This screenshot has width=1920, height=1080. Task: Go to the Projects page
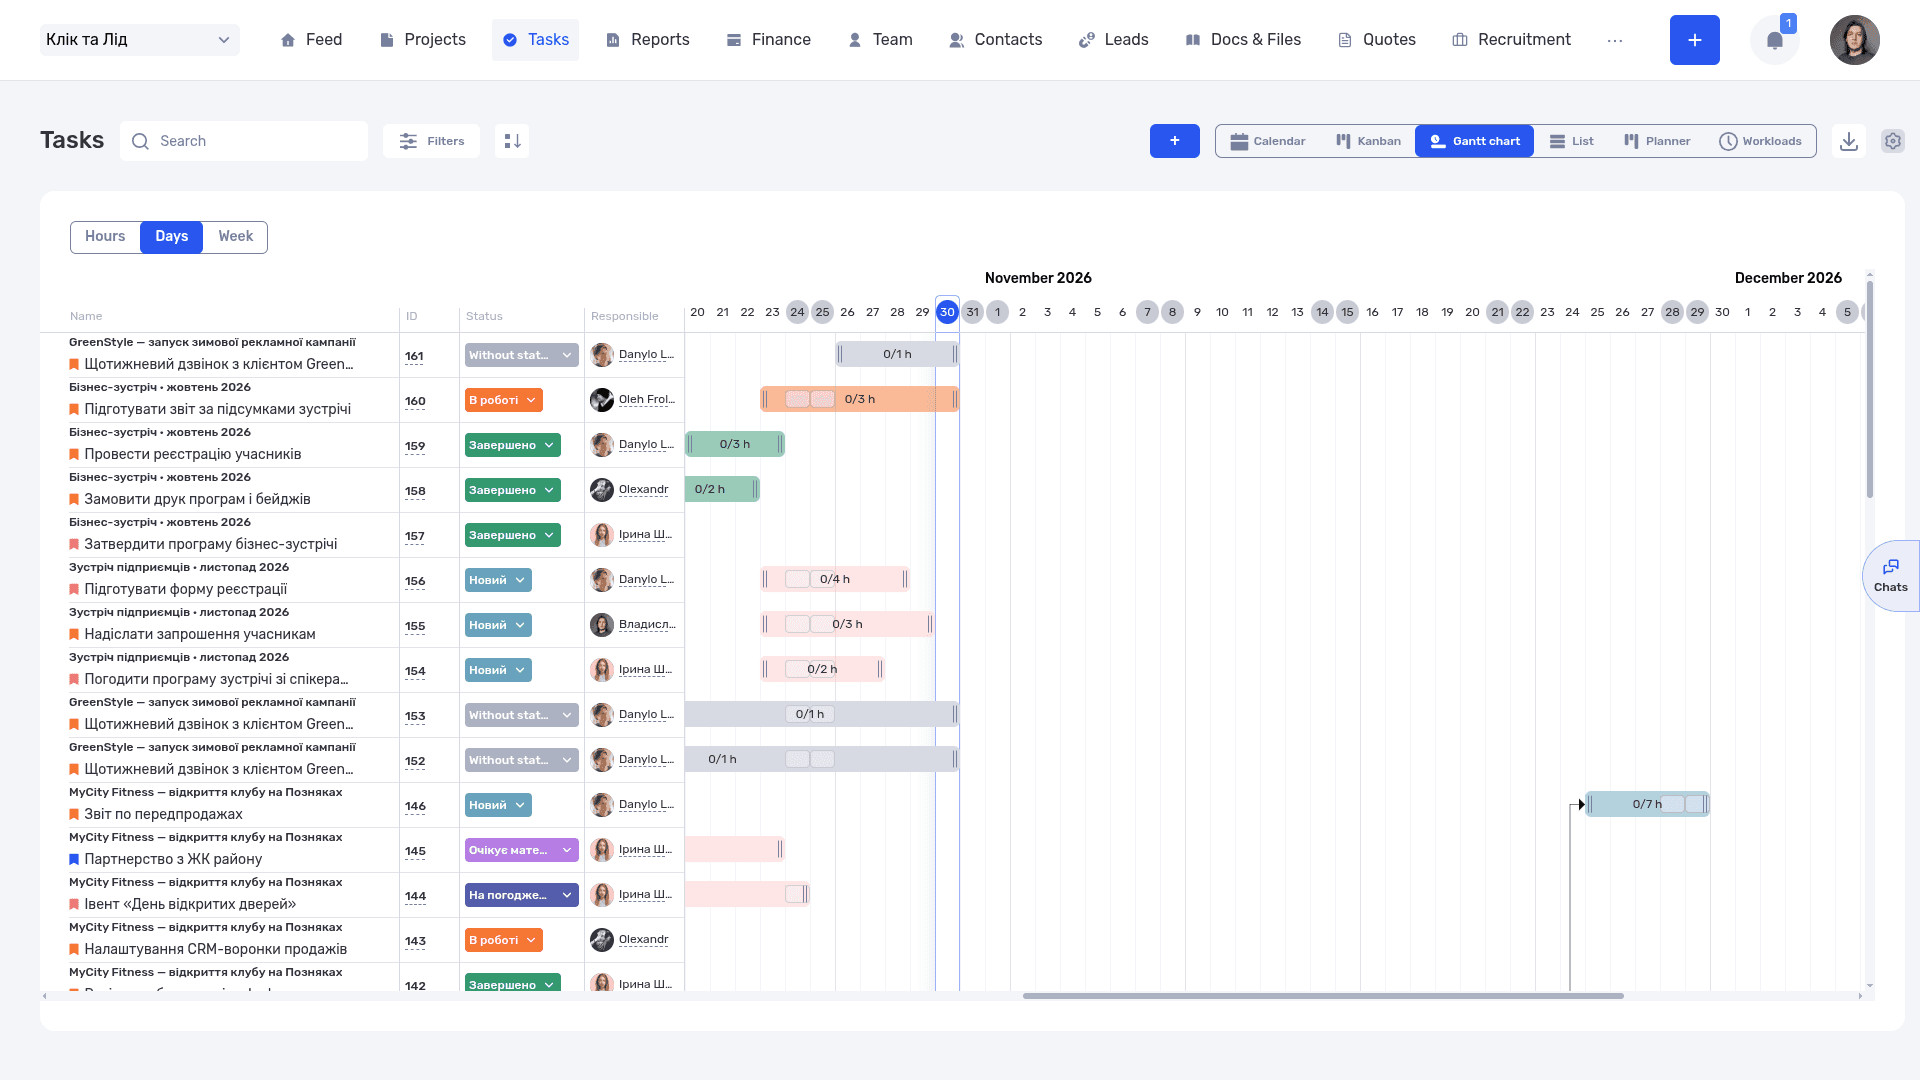point(423,40)
